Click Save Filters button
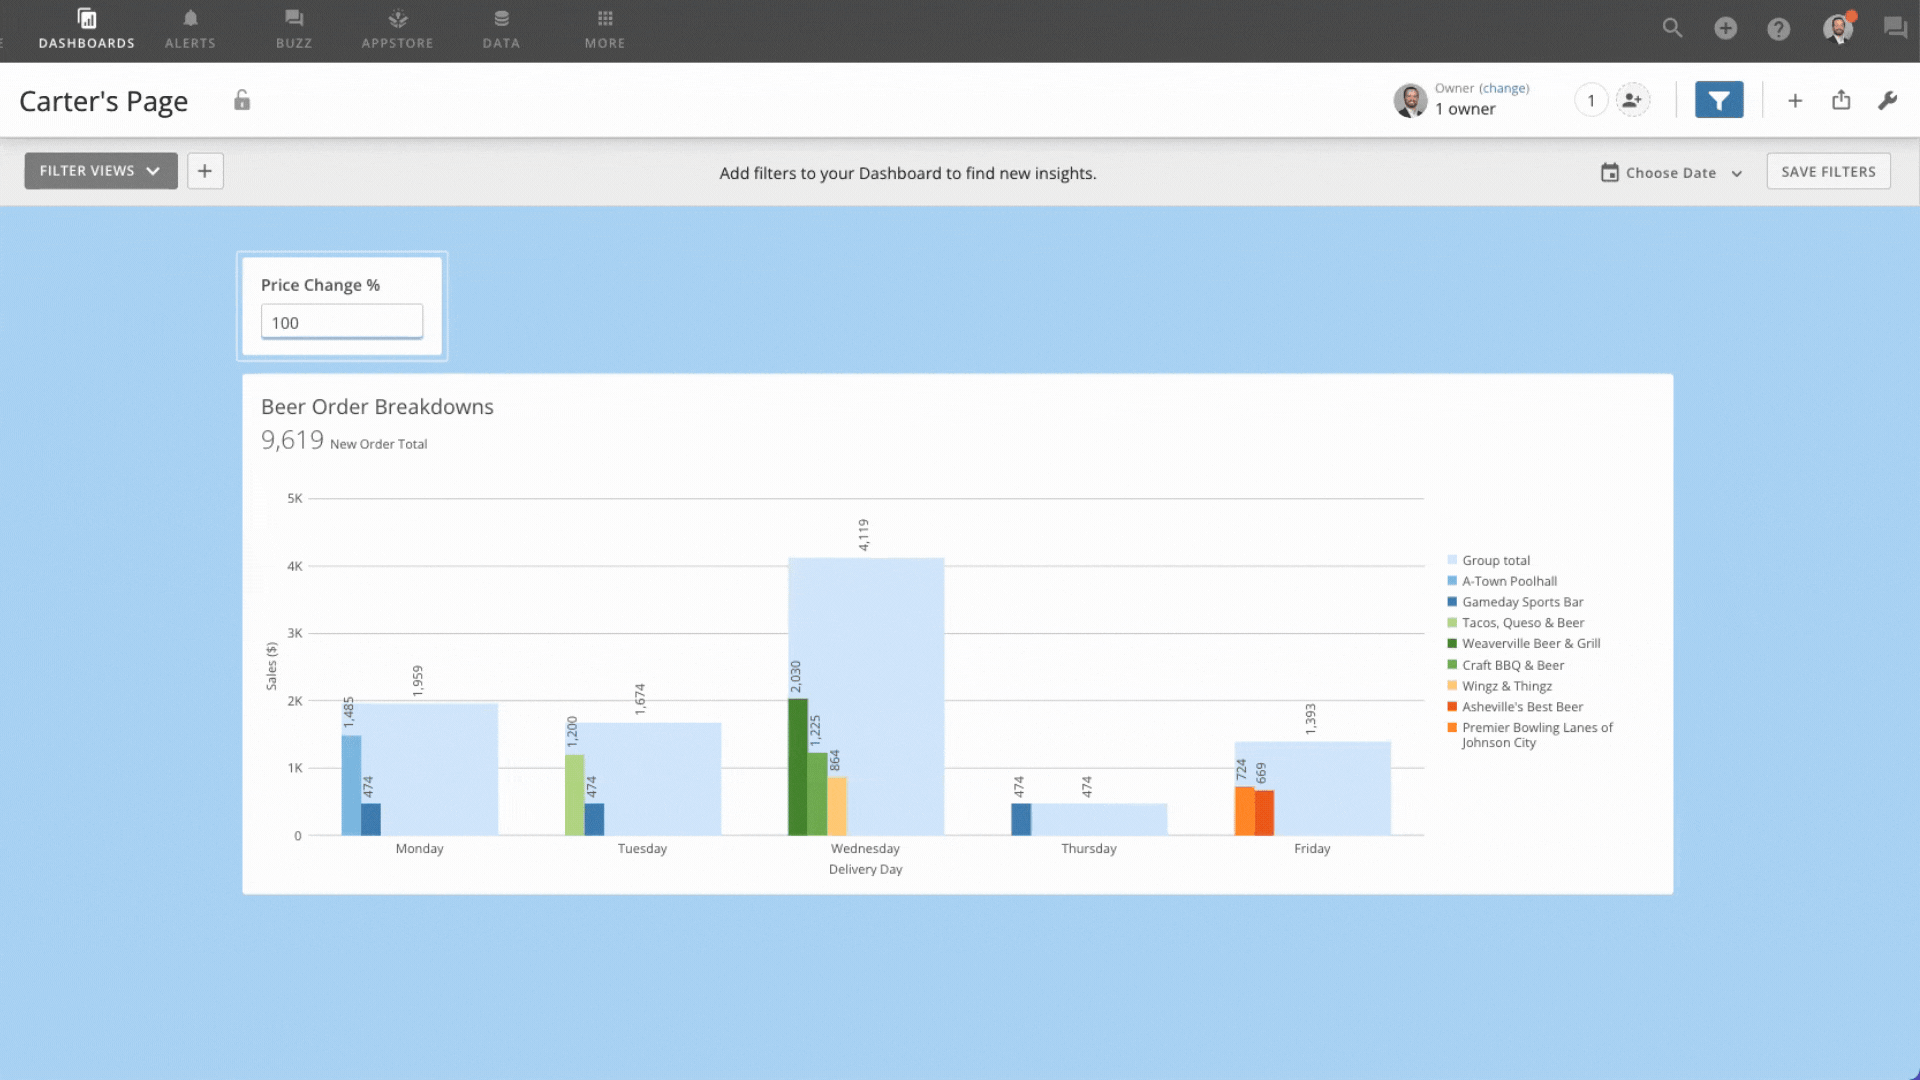 tap(1829, 171)
